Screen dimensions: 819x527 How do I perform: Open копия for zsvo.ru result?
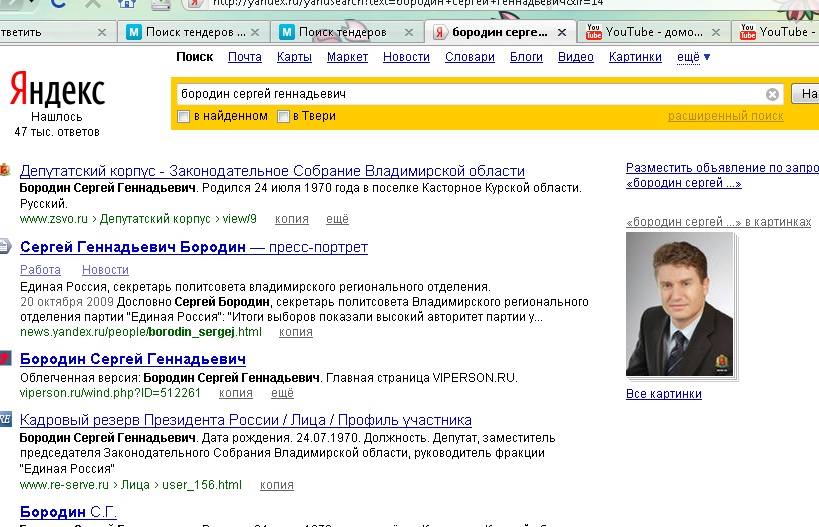pyautogui.click(x=291, y=219)
